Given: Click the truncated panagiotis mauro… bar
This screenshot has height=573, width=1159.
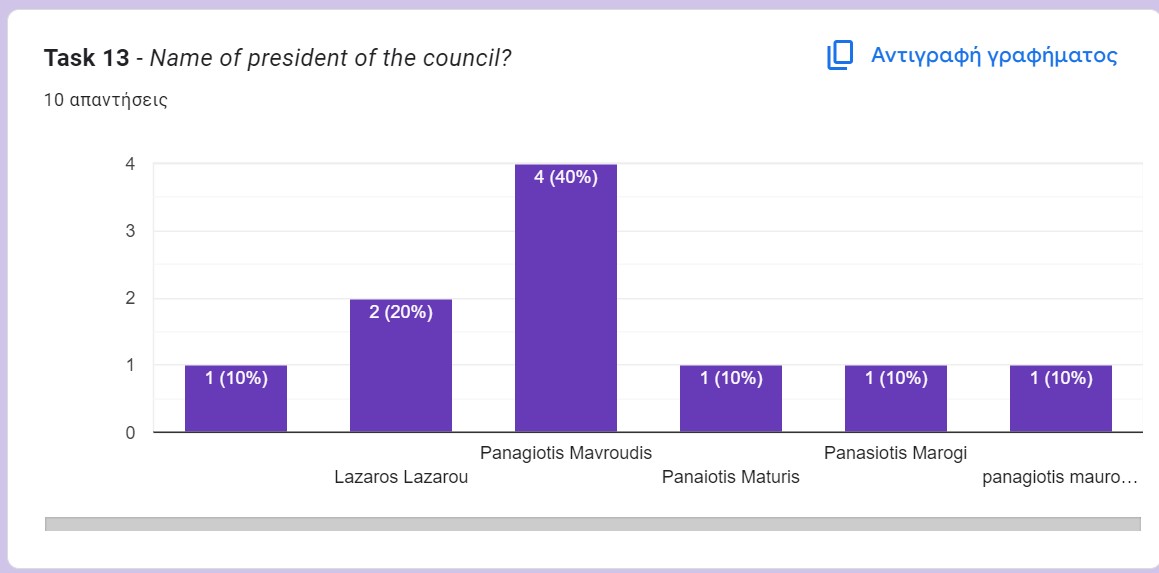Looking at the screenshot, I should (x=1060, y=400).
